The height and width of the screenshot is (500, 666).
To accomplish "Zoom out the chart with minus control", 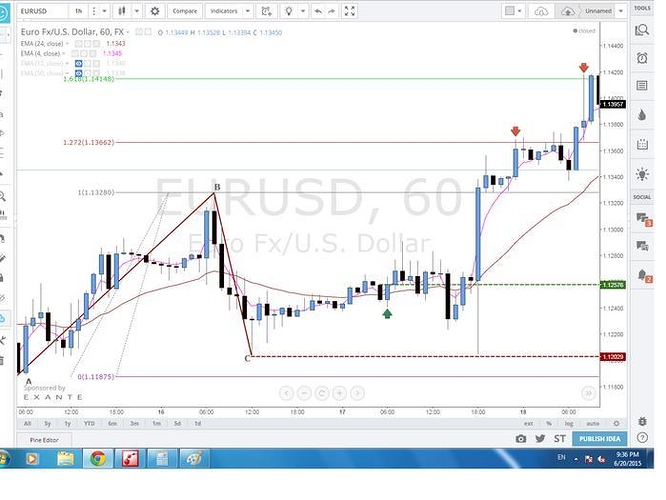I will (304, 393).
